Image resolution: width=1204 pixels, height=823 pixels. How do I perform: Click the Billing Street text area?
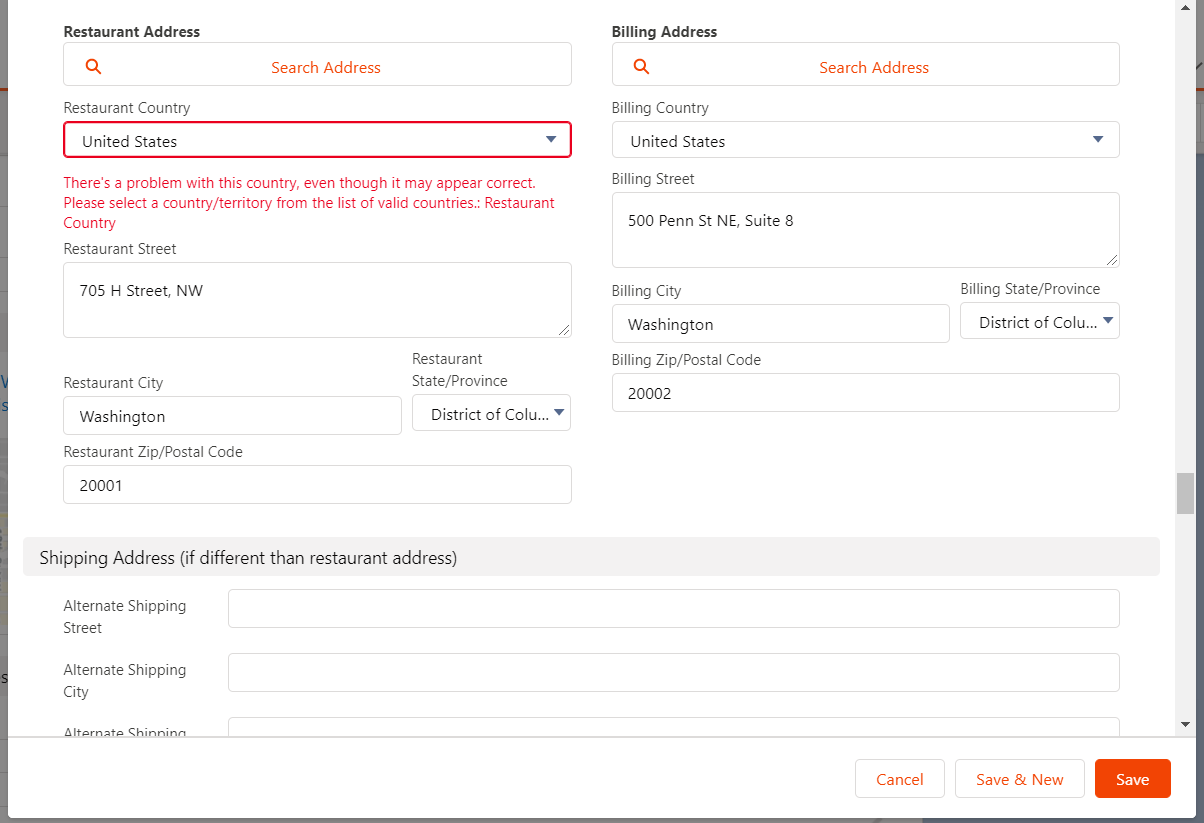tap(865, 230)
